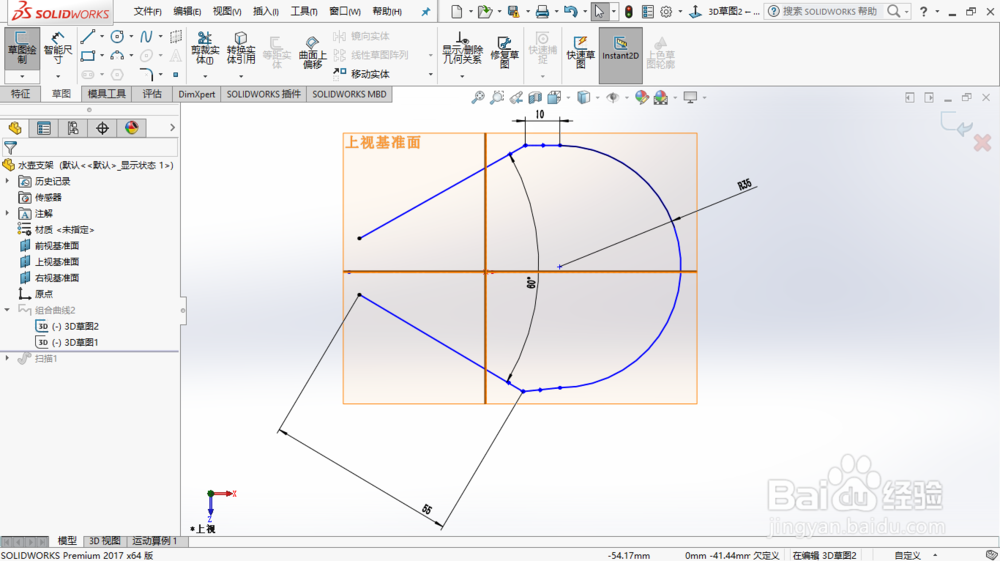
Task: Select the Spline sketch tool
Action: pyautogui.click(x=146, y=36)
